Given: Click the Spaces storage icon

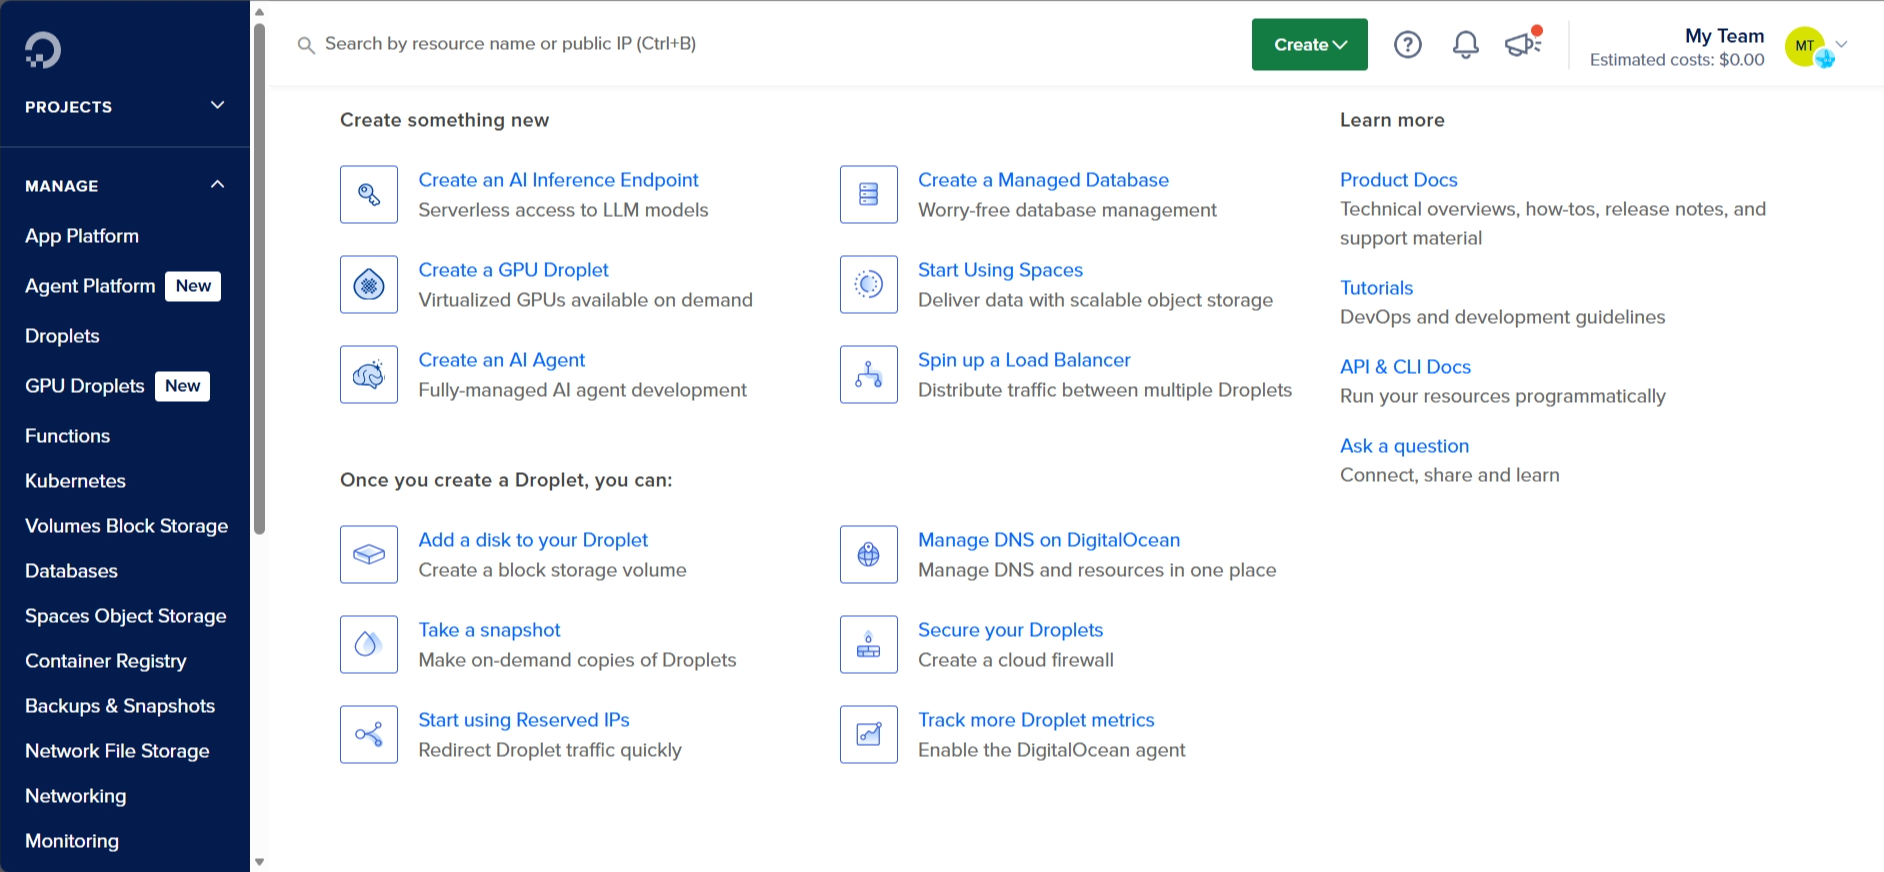Looking at the screenshot, I should (869, 284).
